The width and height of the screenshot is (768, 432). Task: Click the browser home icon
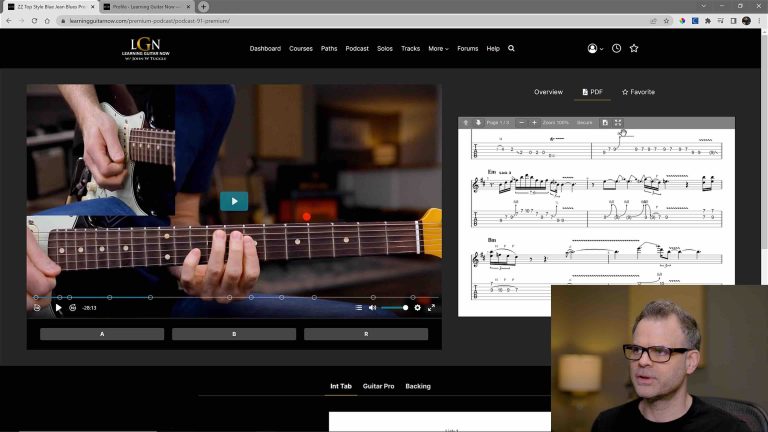(47, 21)
